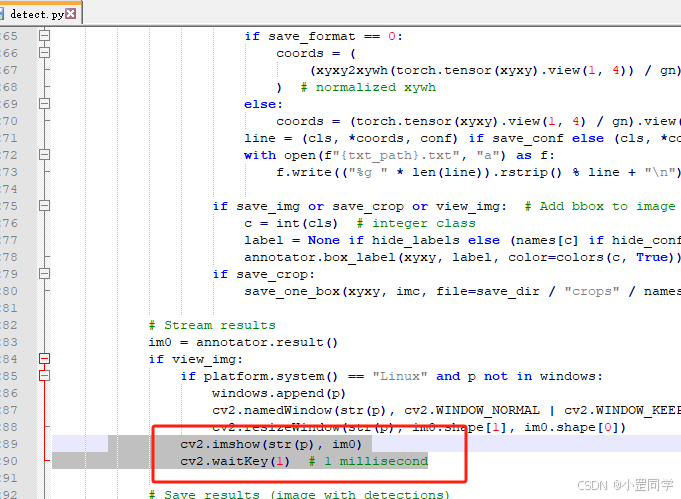Click the '# normalized xywh' comment
The image size is (681, 499).
(368, 87)
